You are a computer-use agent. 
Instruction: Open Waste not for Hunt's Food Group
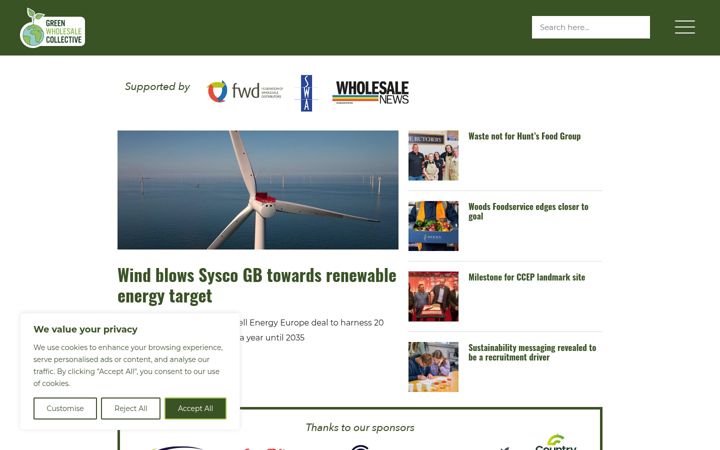pyautogui.click(x=524, y=136)
